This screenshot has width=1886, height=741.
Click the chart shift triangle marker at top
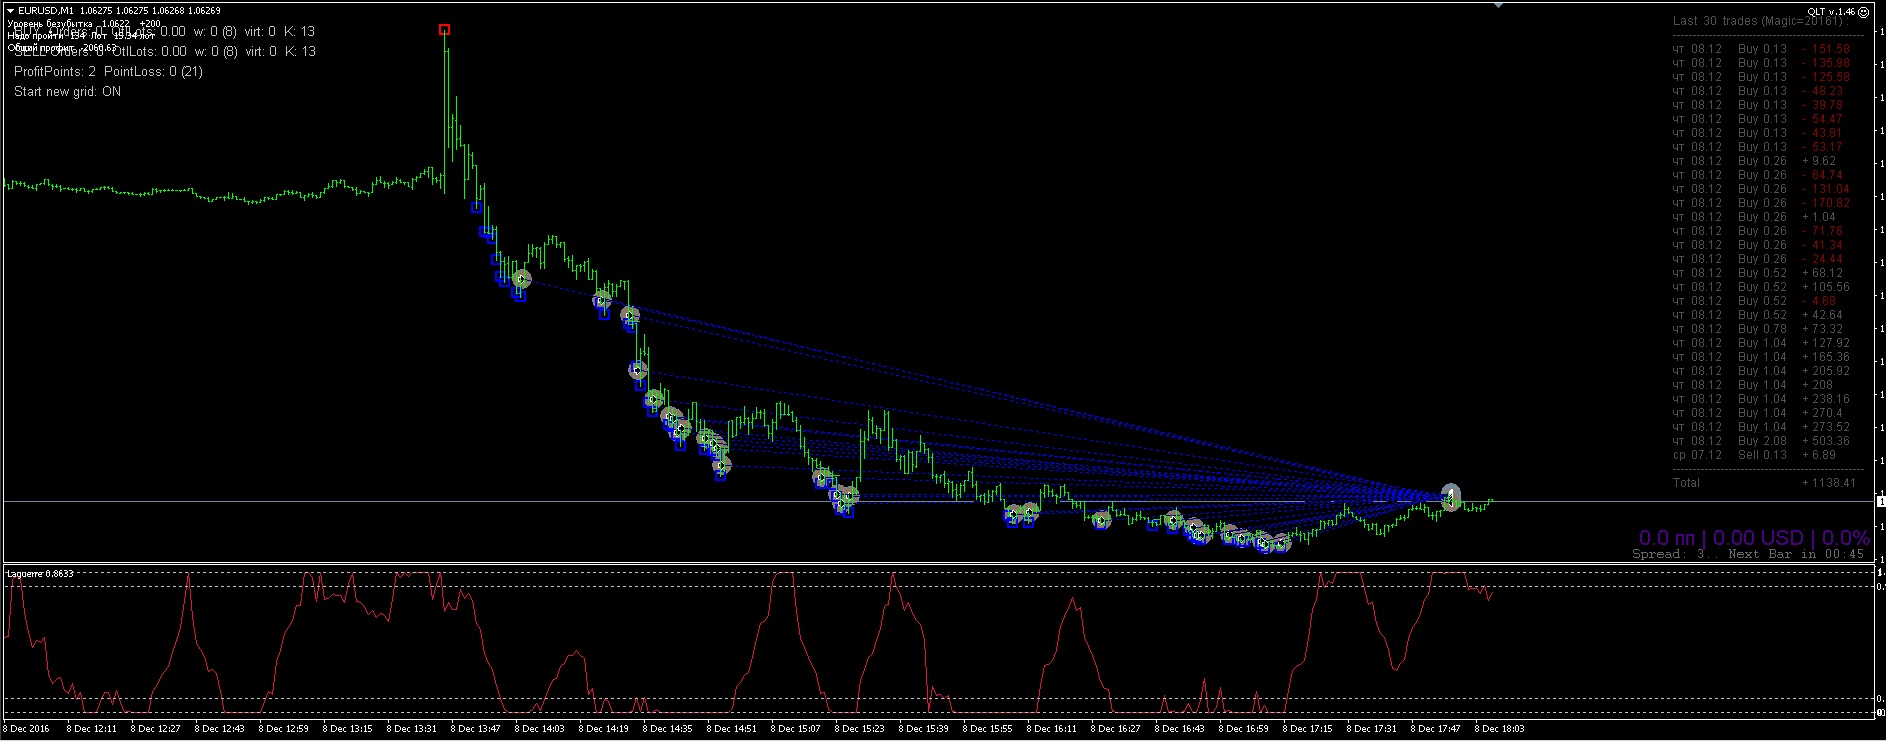coord(1498,5)
